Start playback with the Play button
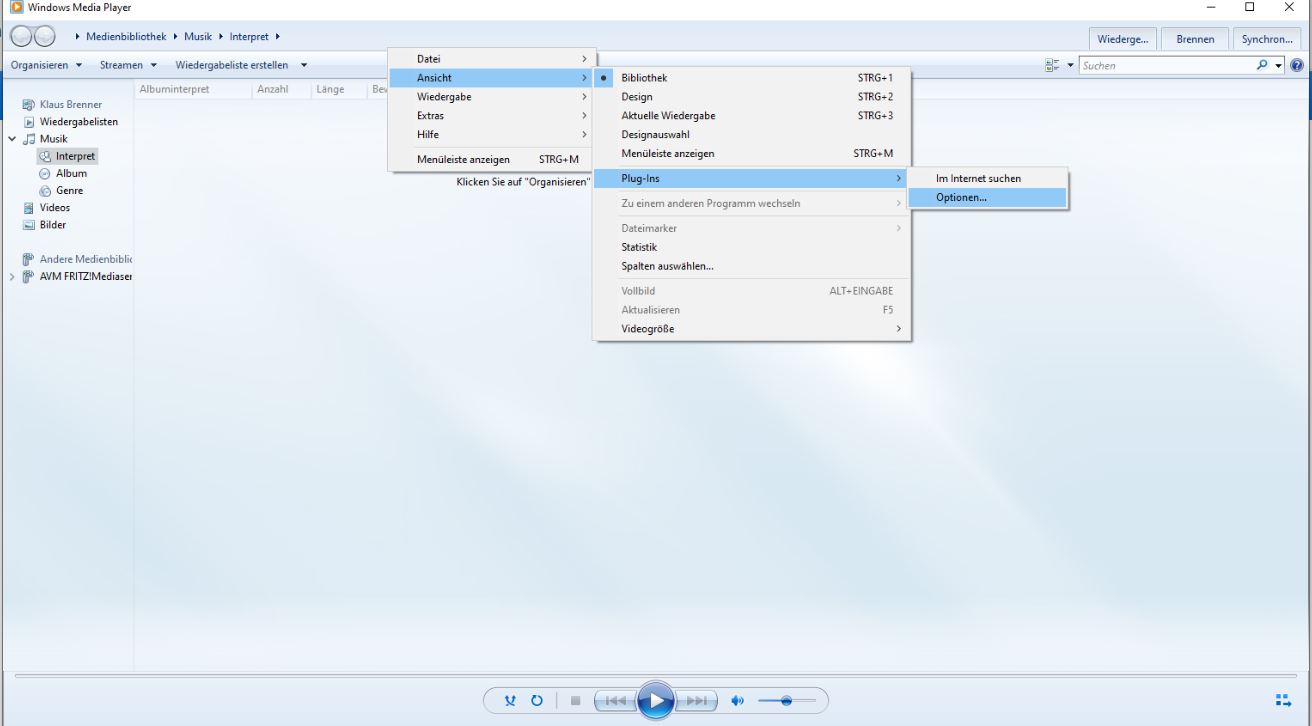 656,700
